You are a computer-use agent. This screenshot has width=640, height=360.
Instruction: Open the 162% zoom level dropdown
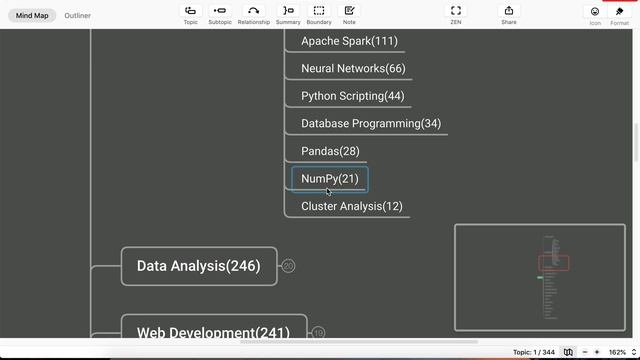[x=622, y=352]
